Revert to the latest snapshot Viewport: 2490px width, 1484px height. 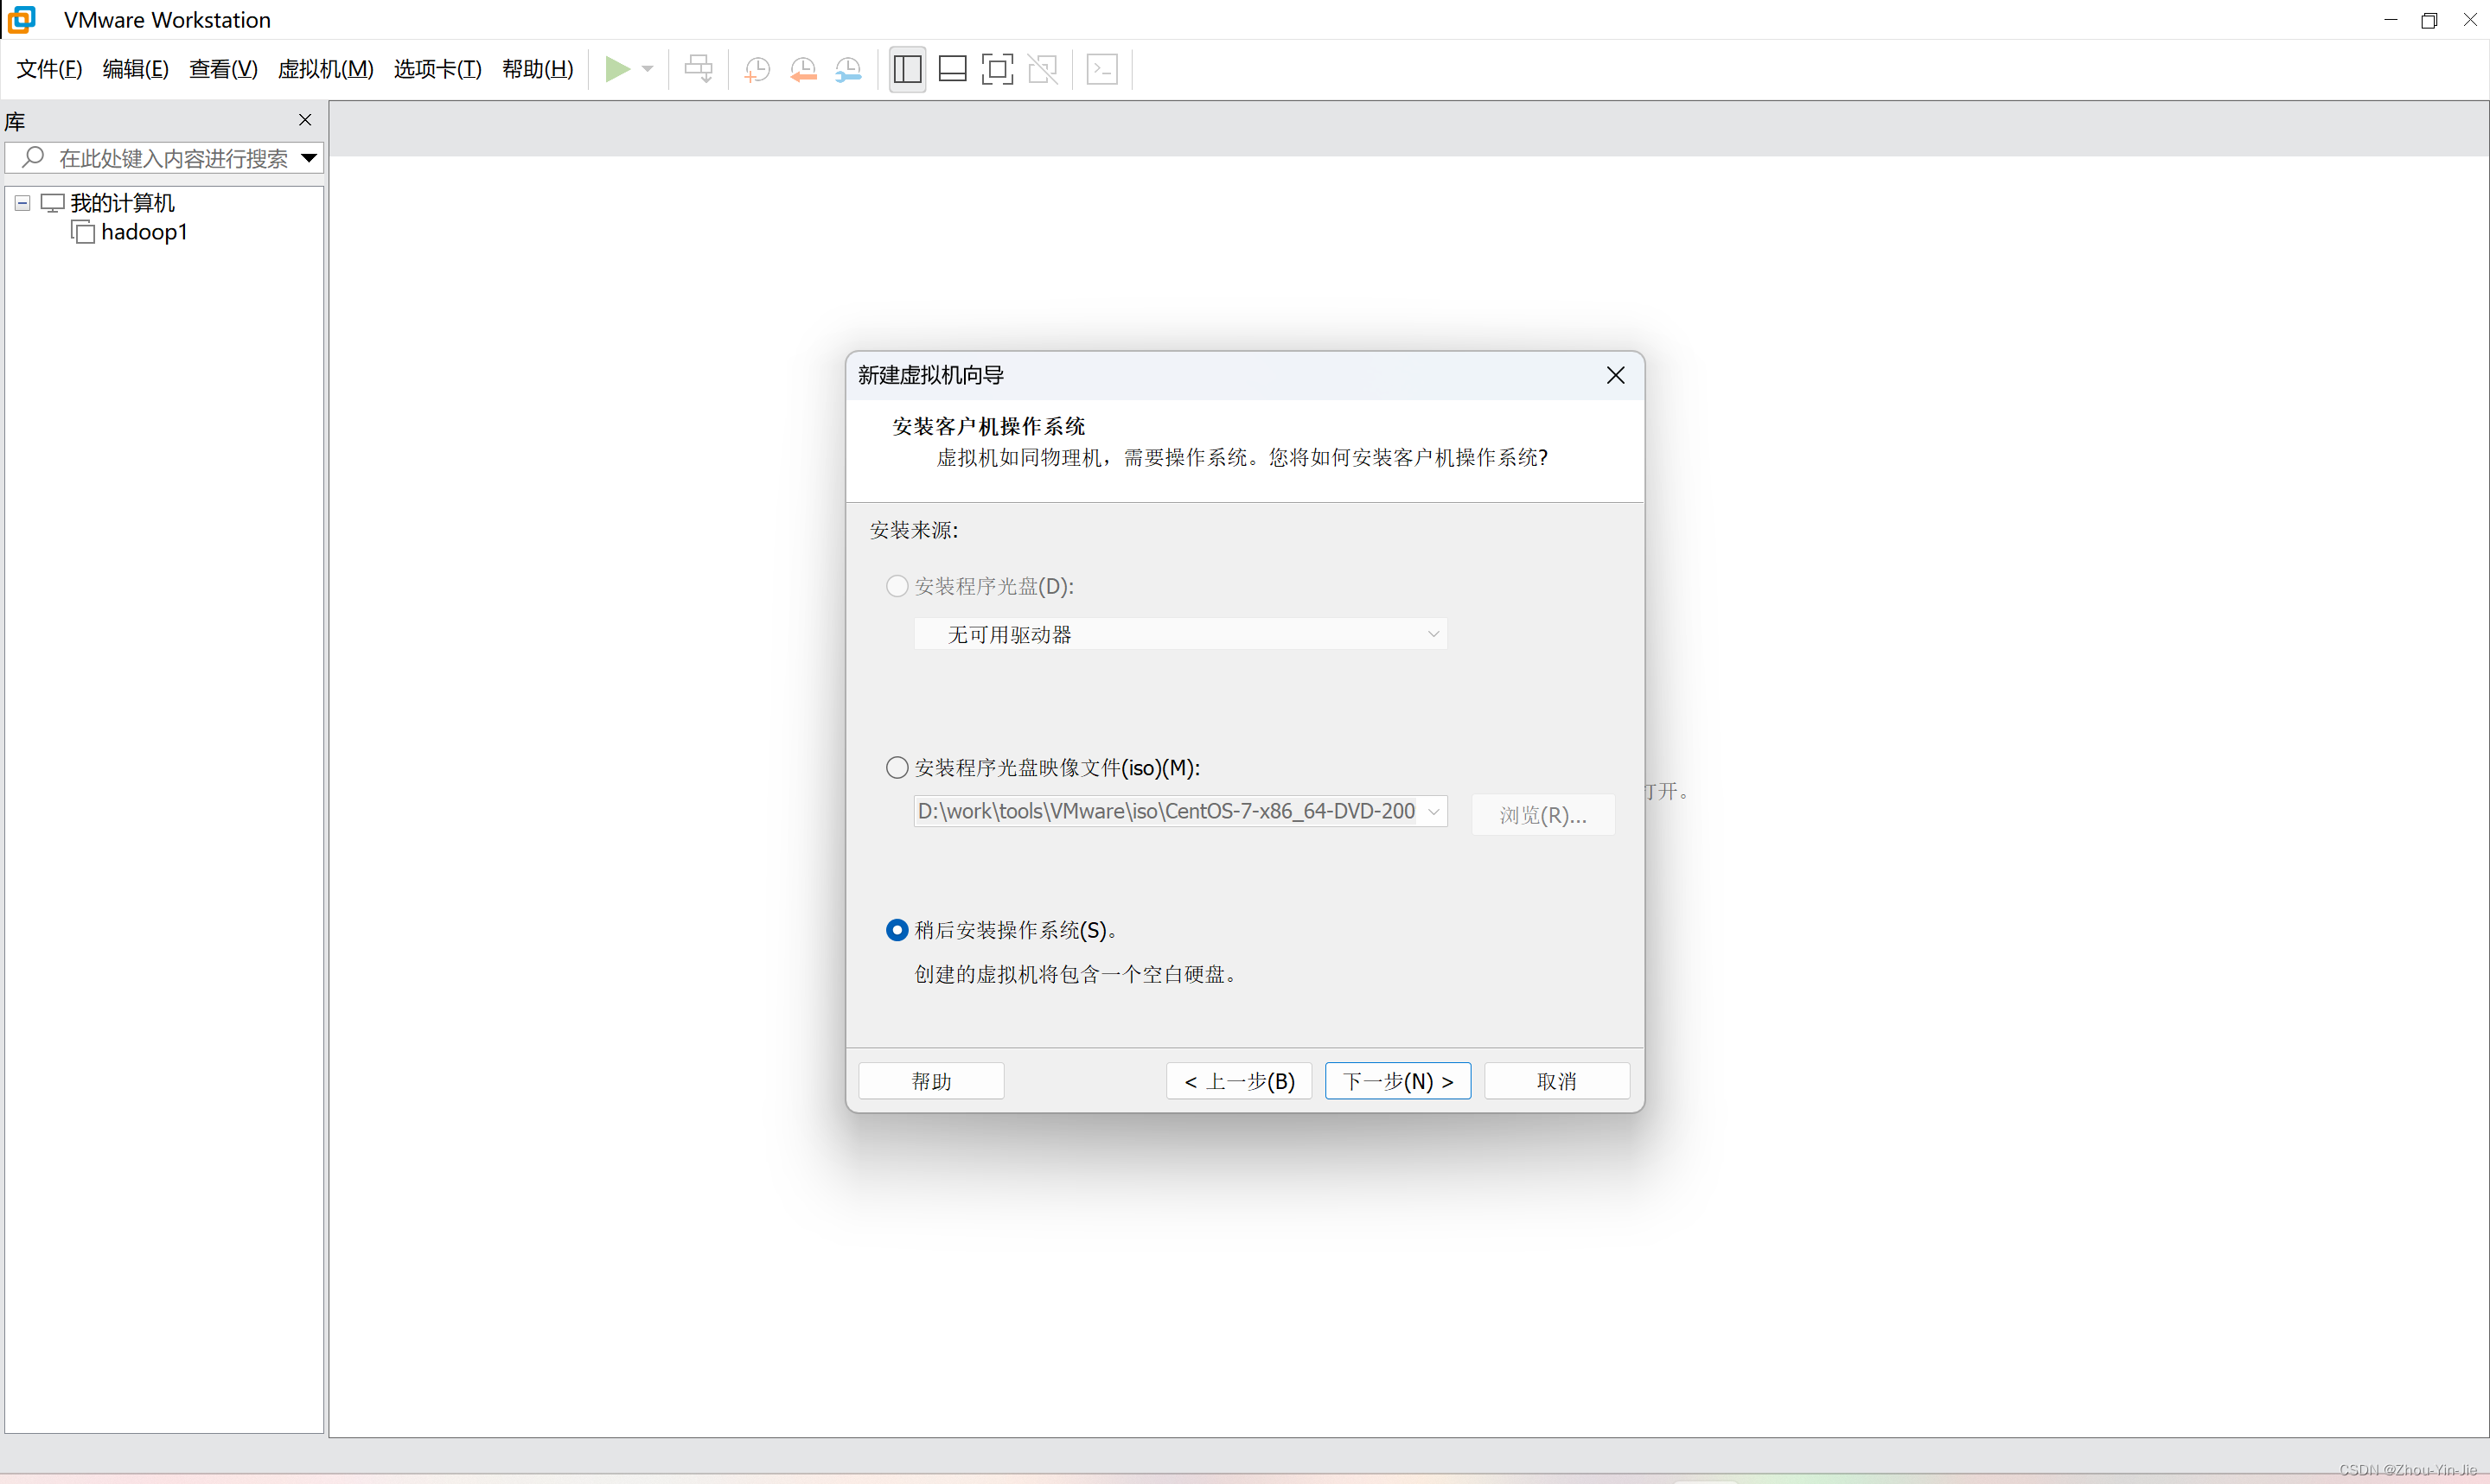(x=802, y=69)
